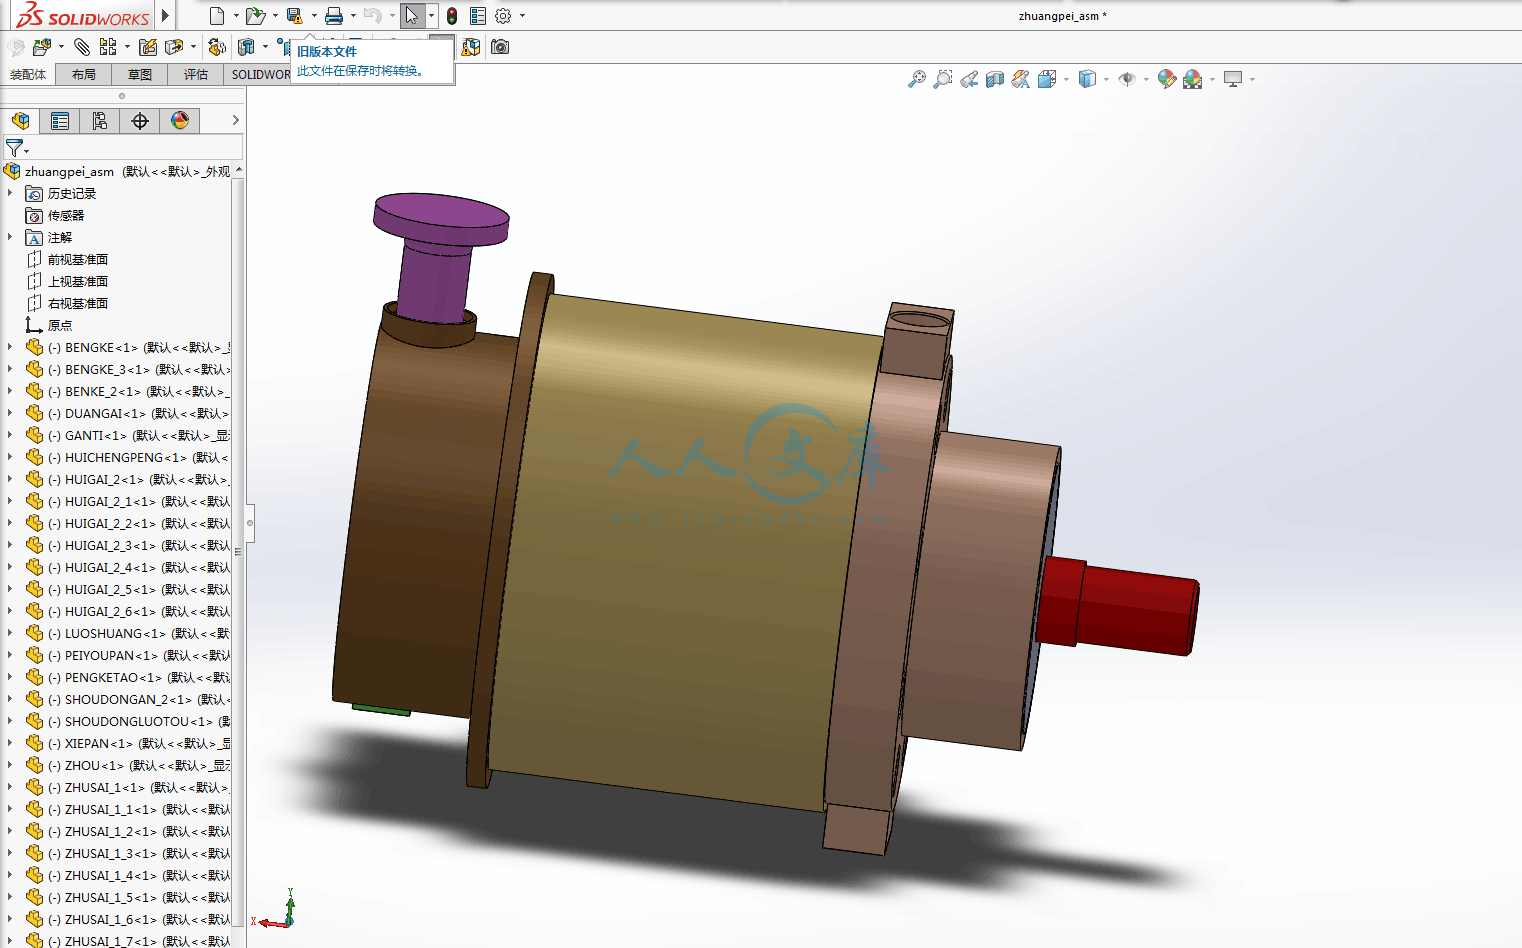This screenshot has height=948, width=1522.
Task: Open the ConfigurationManager tab icon
Action: point(100,121)
